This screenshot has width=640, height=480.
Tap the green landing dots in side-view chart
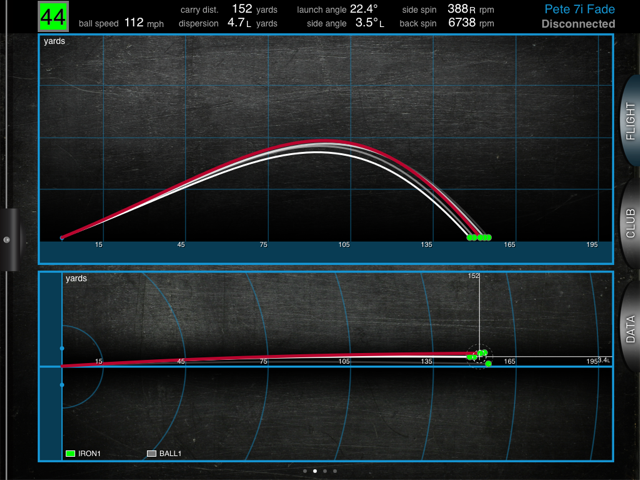(x=479, y=238)
